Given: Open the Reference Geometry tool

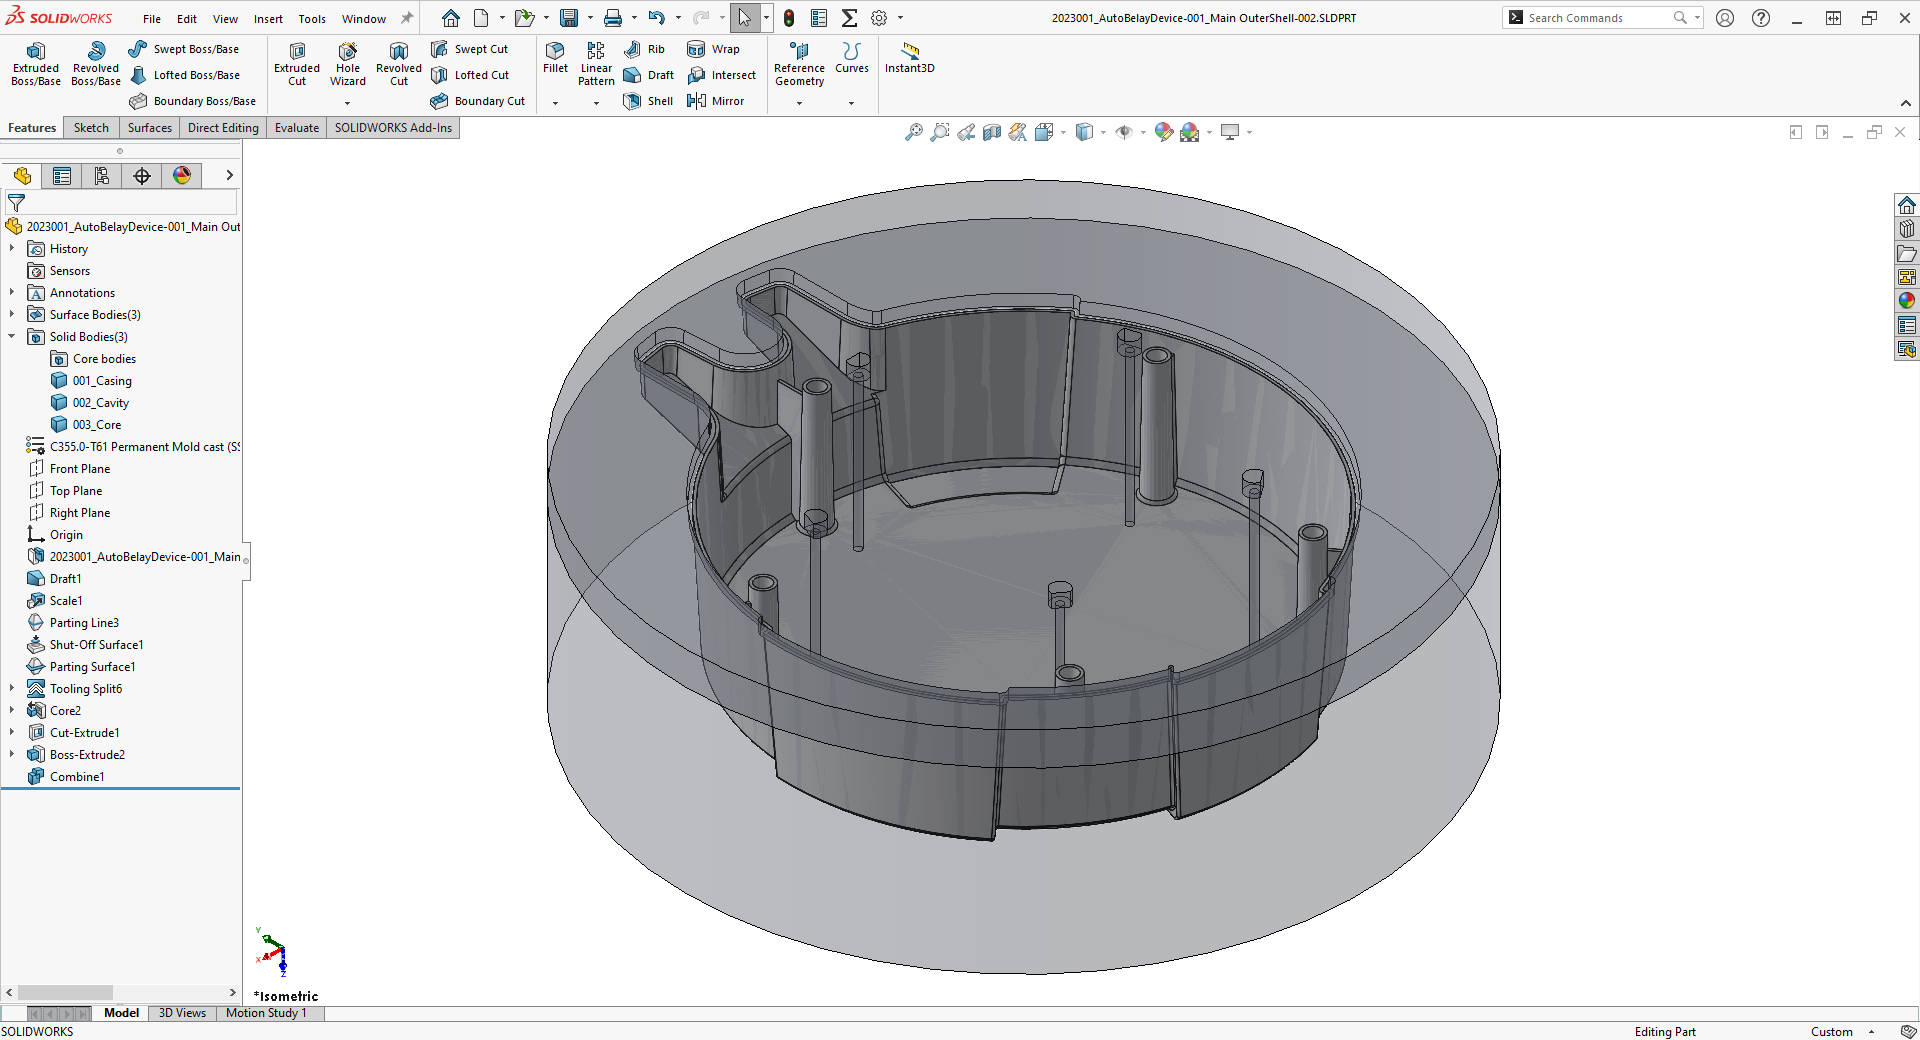Looking at the screenshot, I should (x=798, y=63).
